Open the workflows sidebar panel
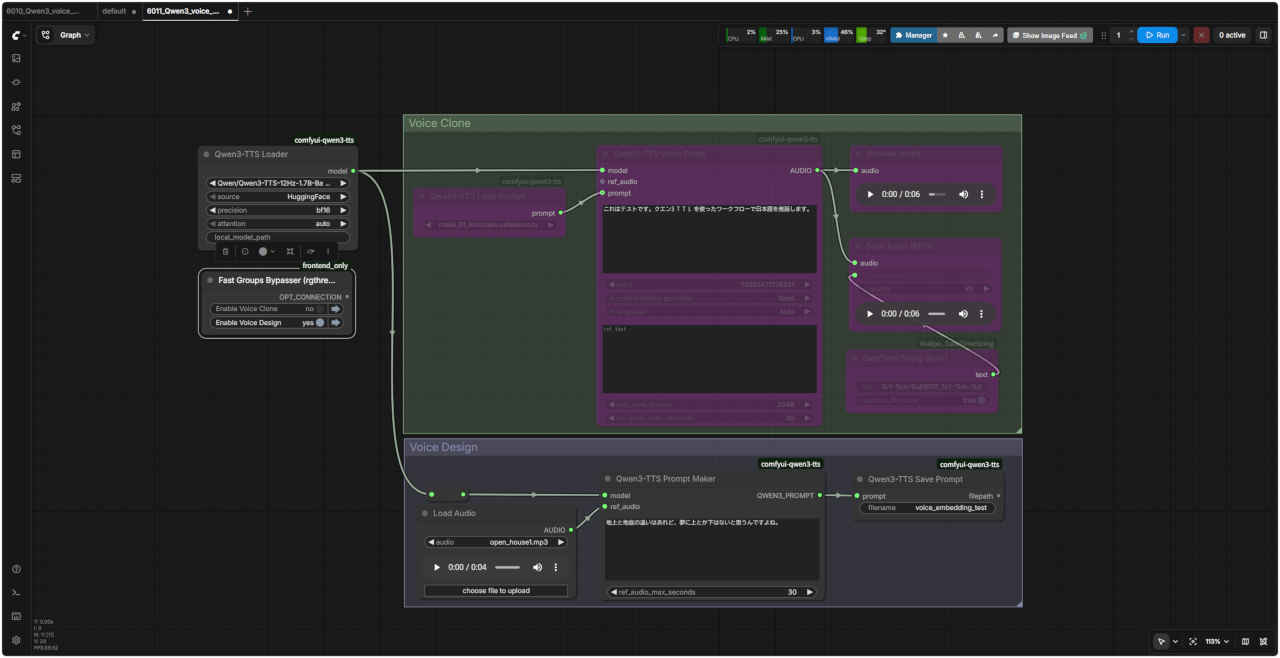Screen dimensions: 1280x658 (16, 130)
